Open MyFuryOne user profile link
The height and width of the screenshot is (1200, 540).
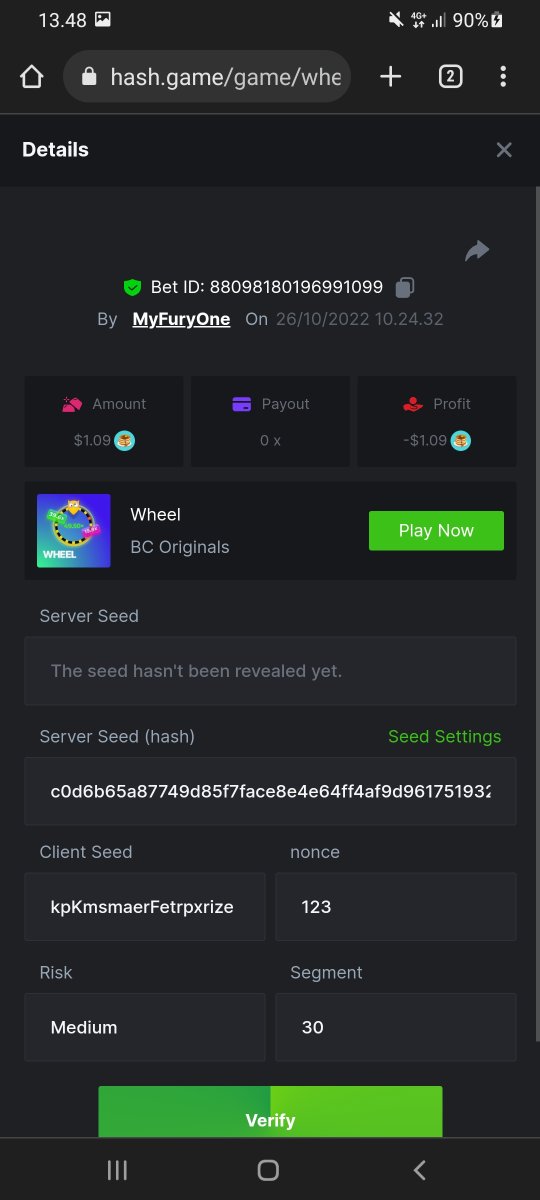(x=181, y=320)
